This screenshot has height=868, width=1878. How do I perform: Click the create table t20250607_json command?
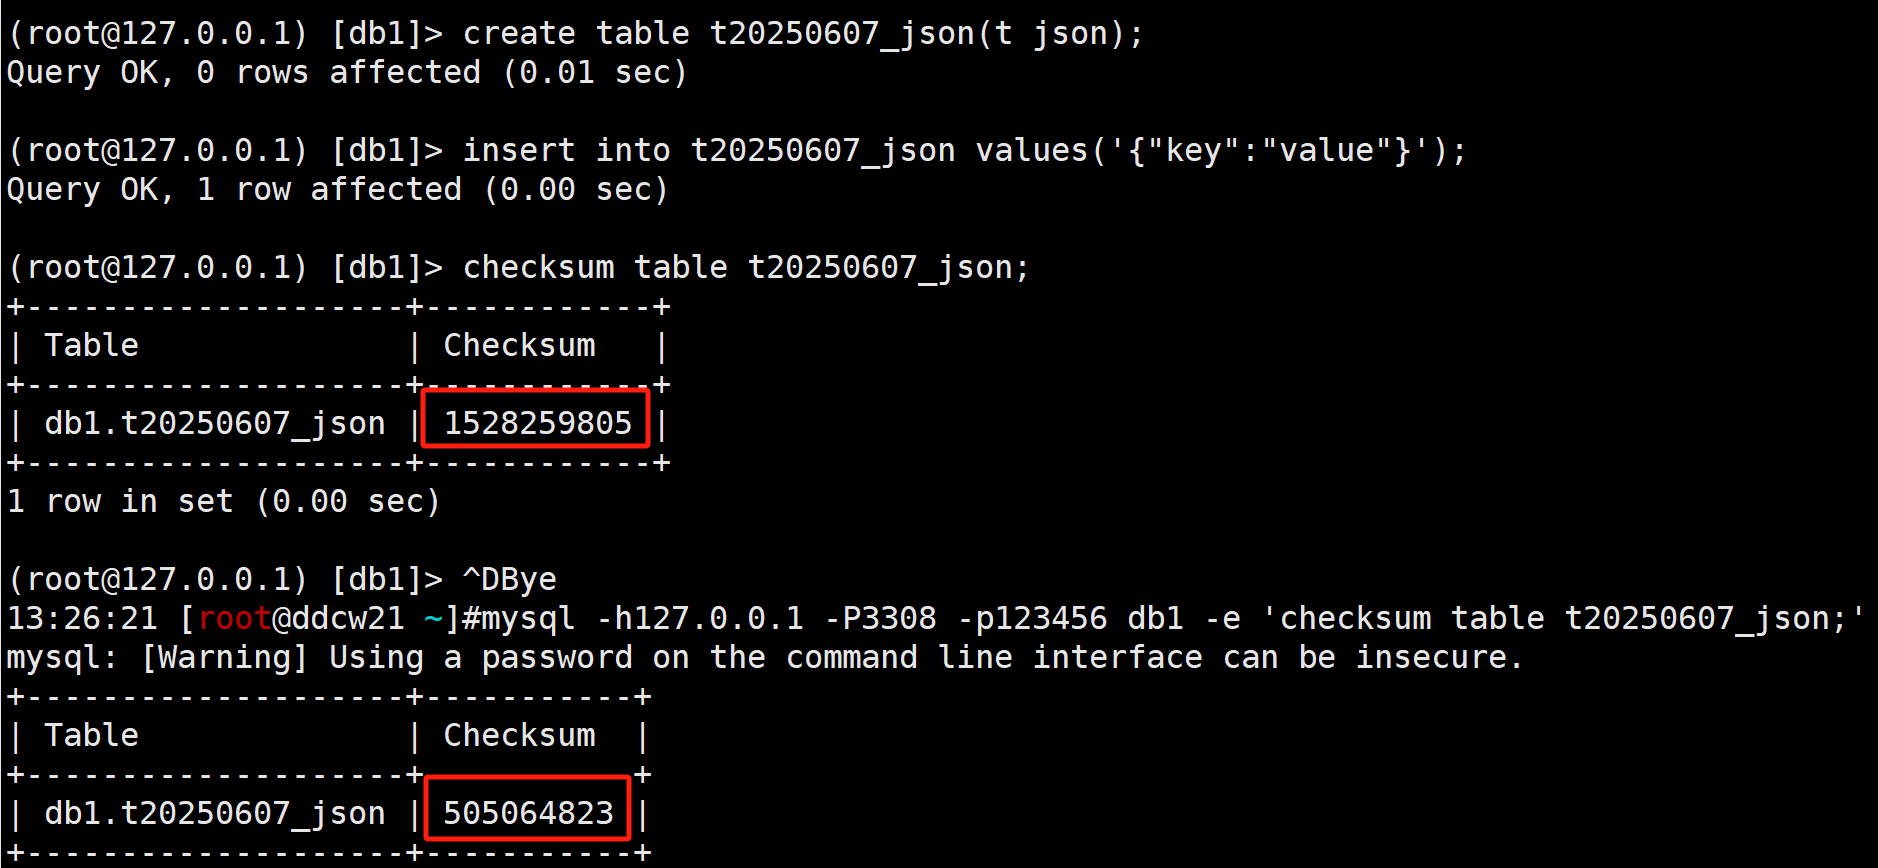803,34
